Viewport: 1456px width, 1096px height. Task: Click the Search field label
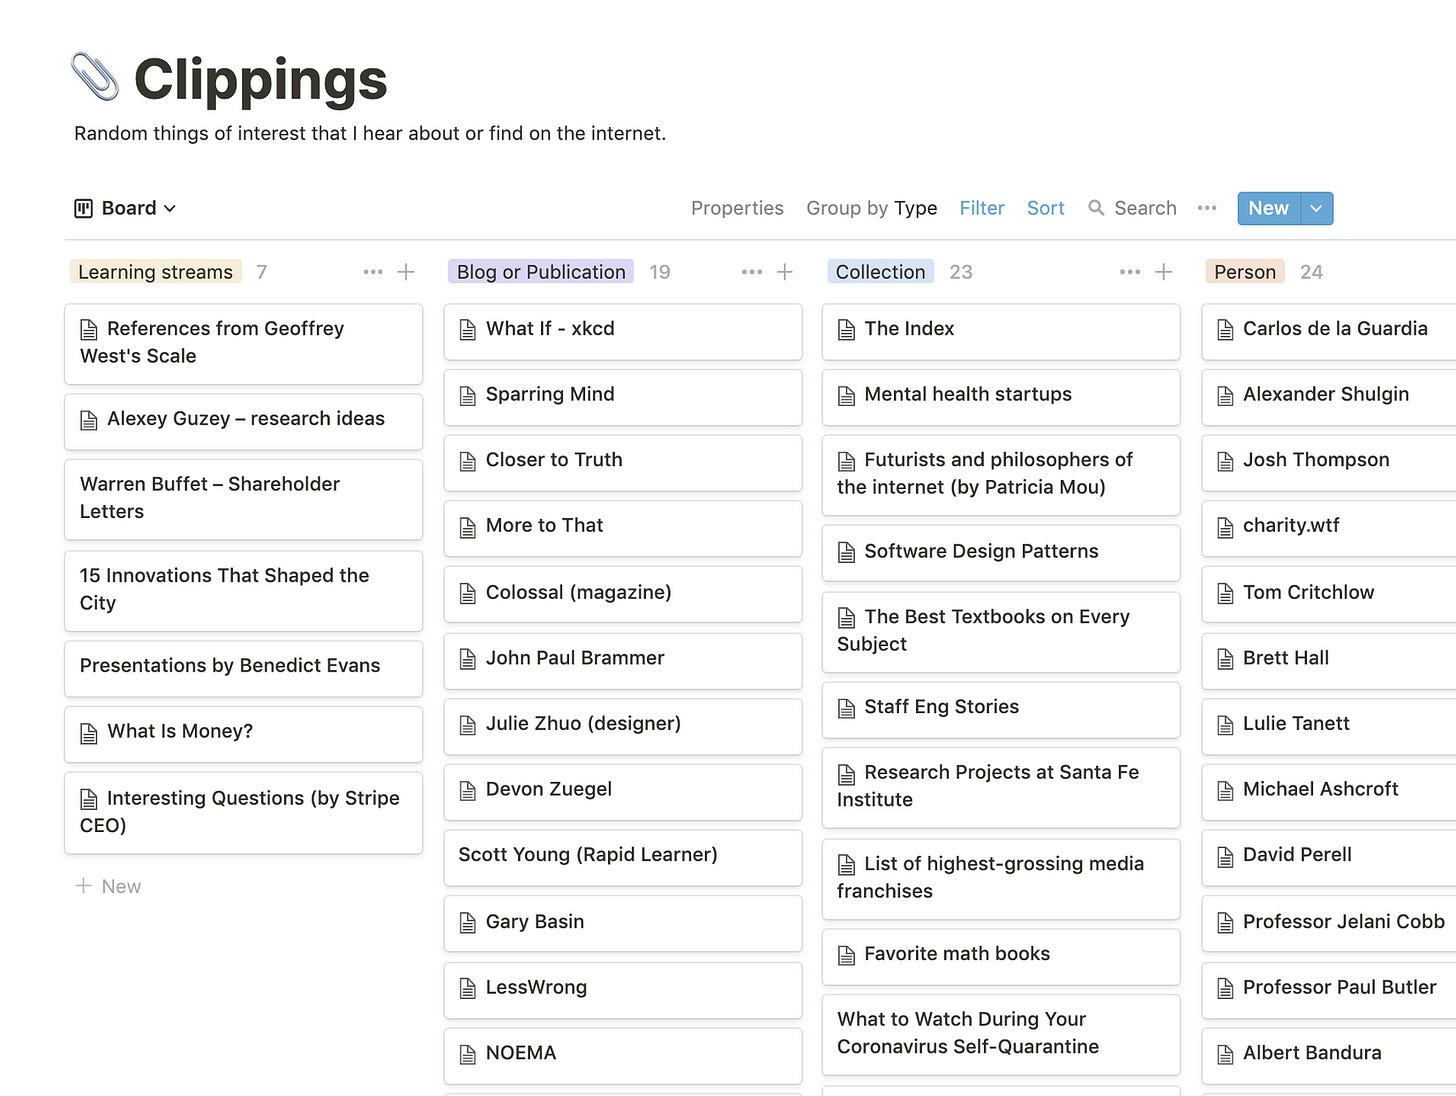tap(1146, 208)
